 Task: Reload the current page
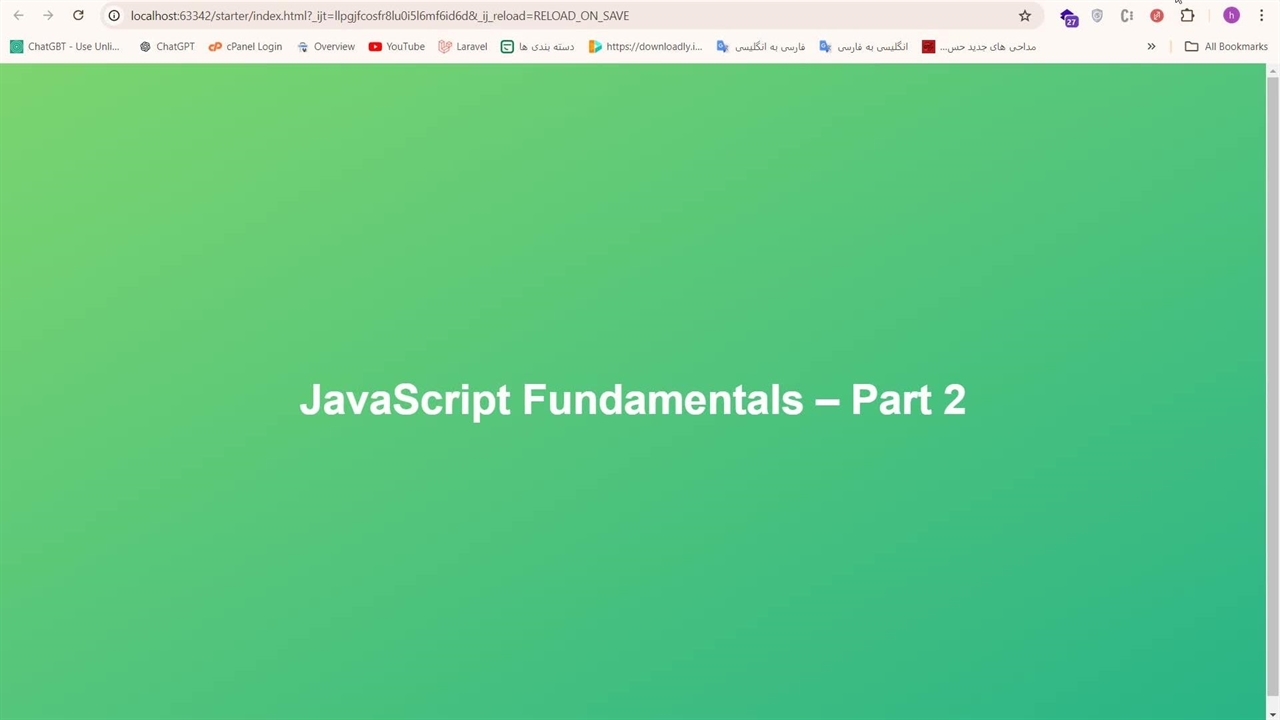tap(78, 15)
